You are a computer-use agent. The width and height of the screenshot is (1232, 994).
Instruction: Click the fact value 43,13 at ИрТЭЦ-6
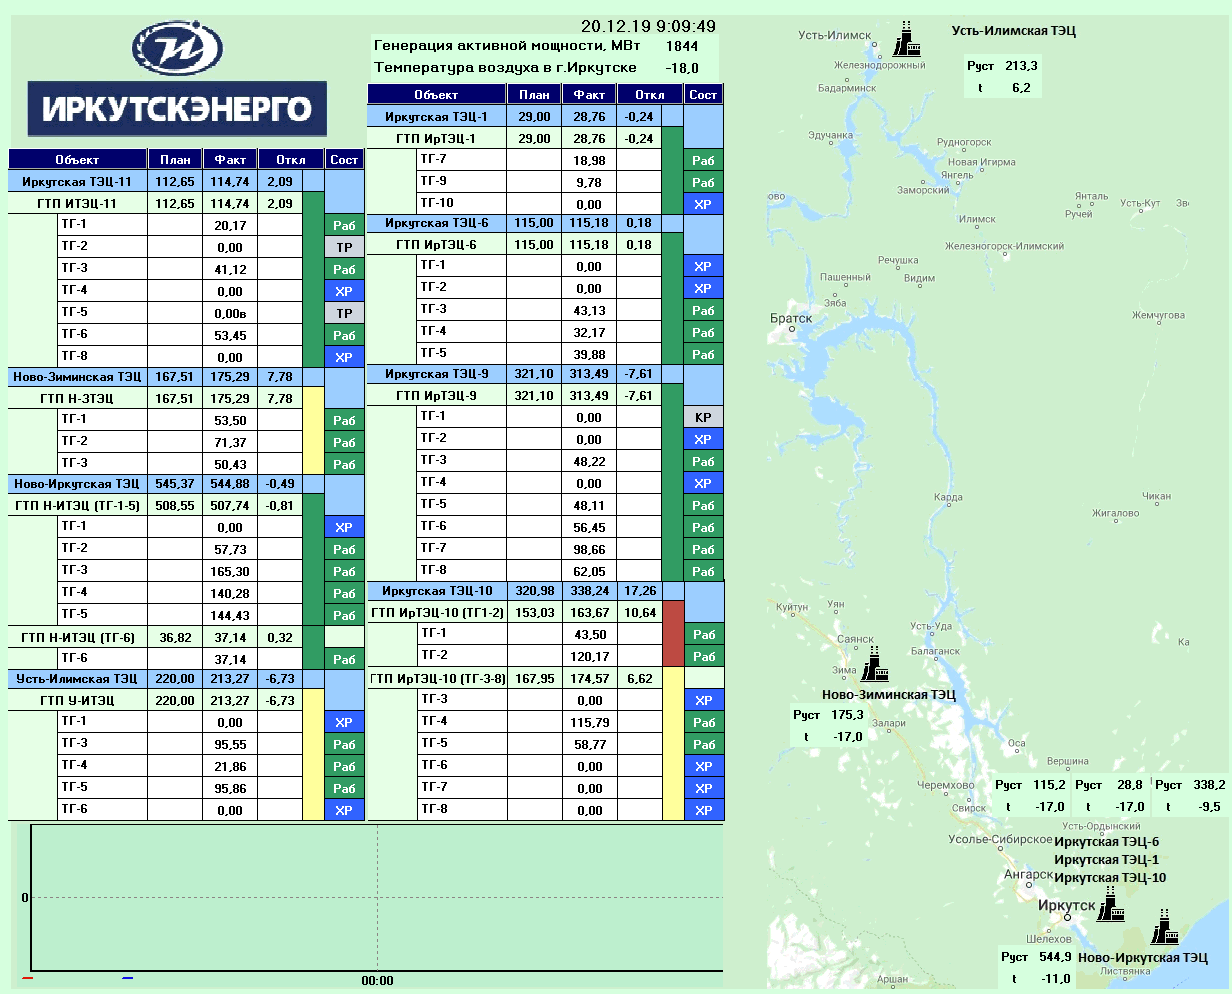click(x=589, y=311)
